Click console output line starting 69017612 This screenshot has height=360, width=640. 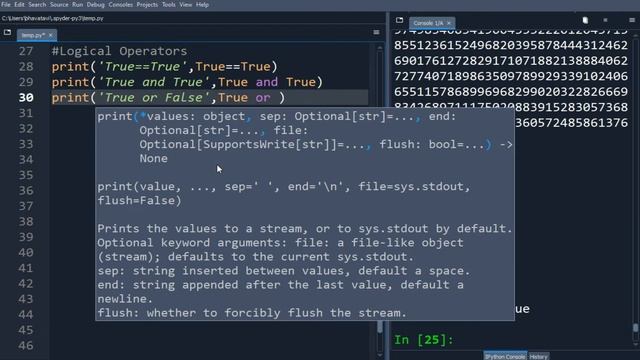coord(511,61)
